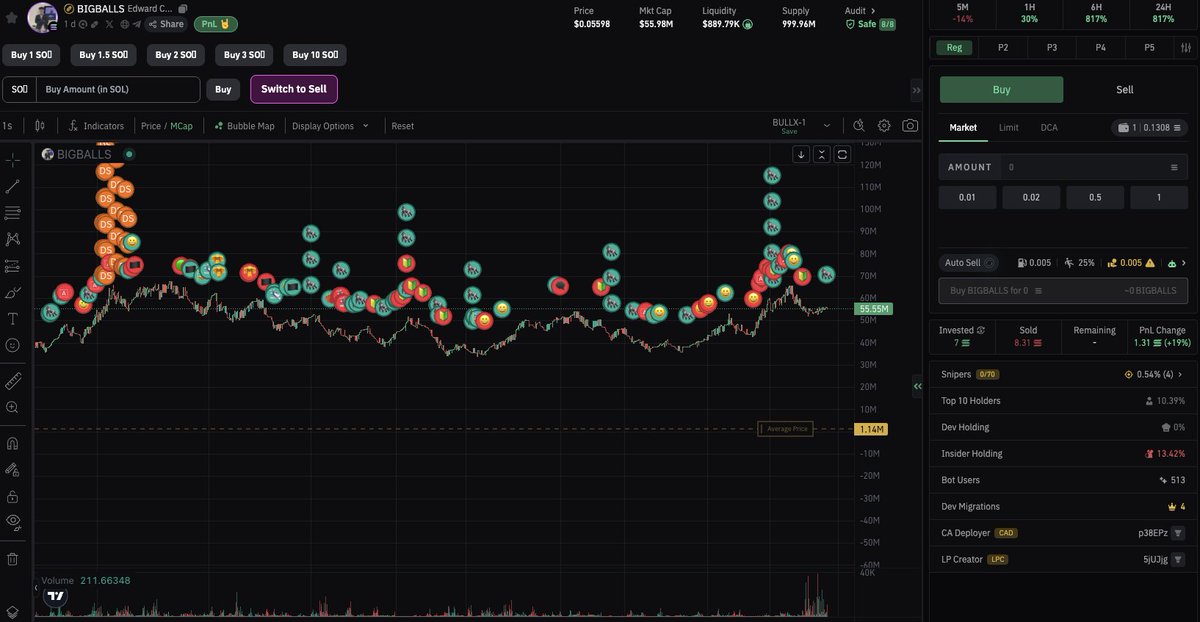1200x622 pixels.
Task: Click the TradingView logo on chart
Action: pyautogui.click(x=56, y=596)
